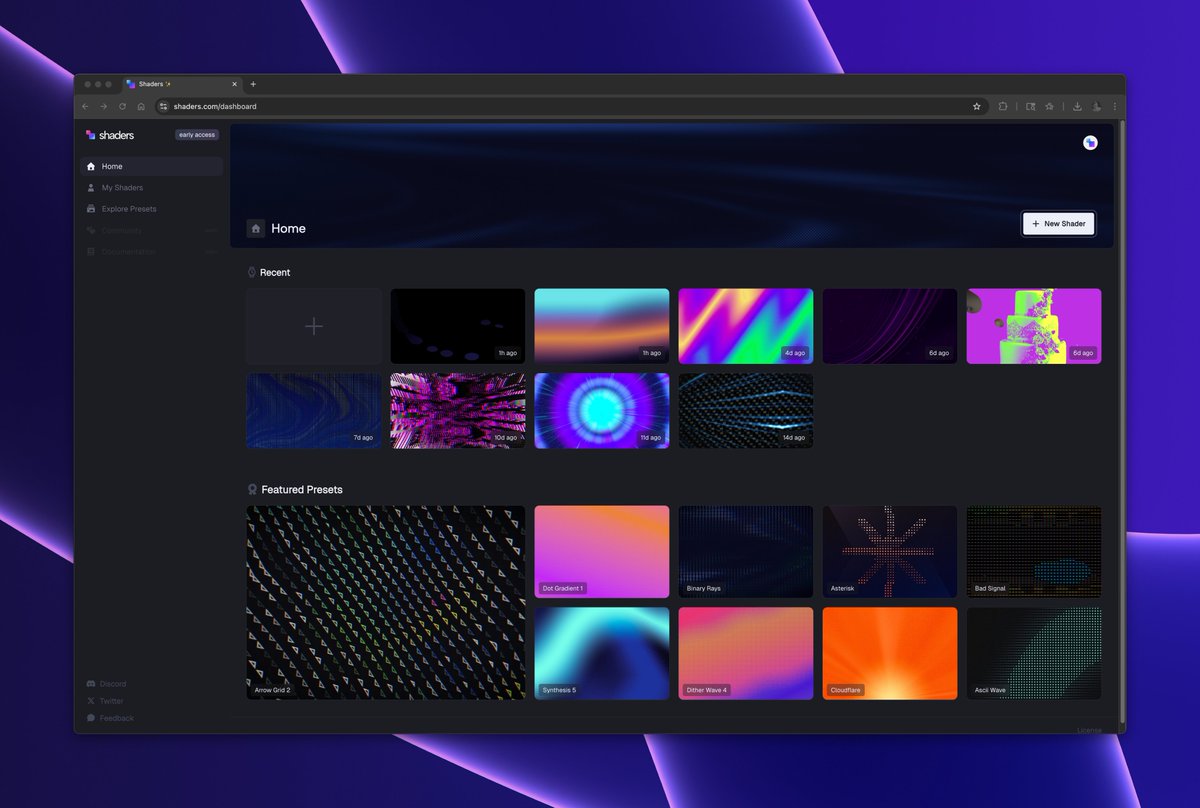Open the dotted wave shader from 14d ago
The width and height of the screenshot is (1200, 808).
pos(746,411)
